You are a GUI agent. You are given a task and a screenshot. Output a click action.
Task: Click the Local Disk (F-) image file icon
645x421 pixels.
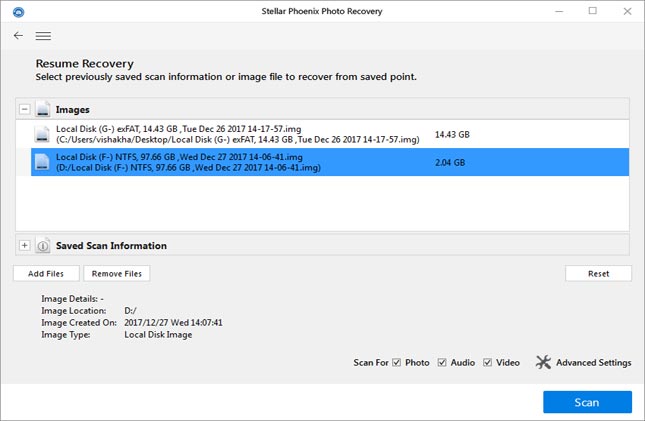(42, 162)
